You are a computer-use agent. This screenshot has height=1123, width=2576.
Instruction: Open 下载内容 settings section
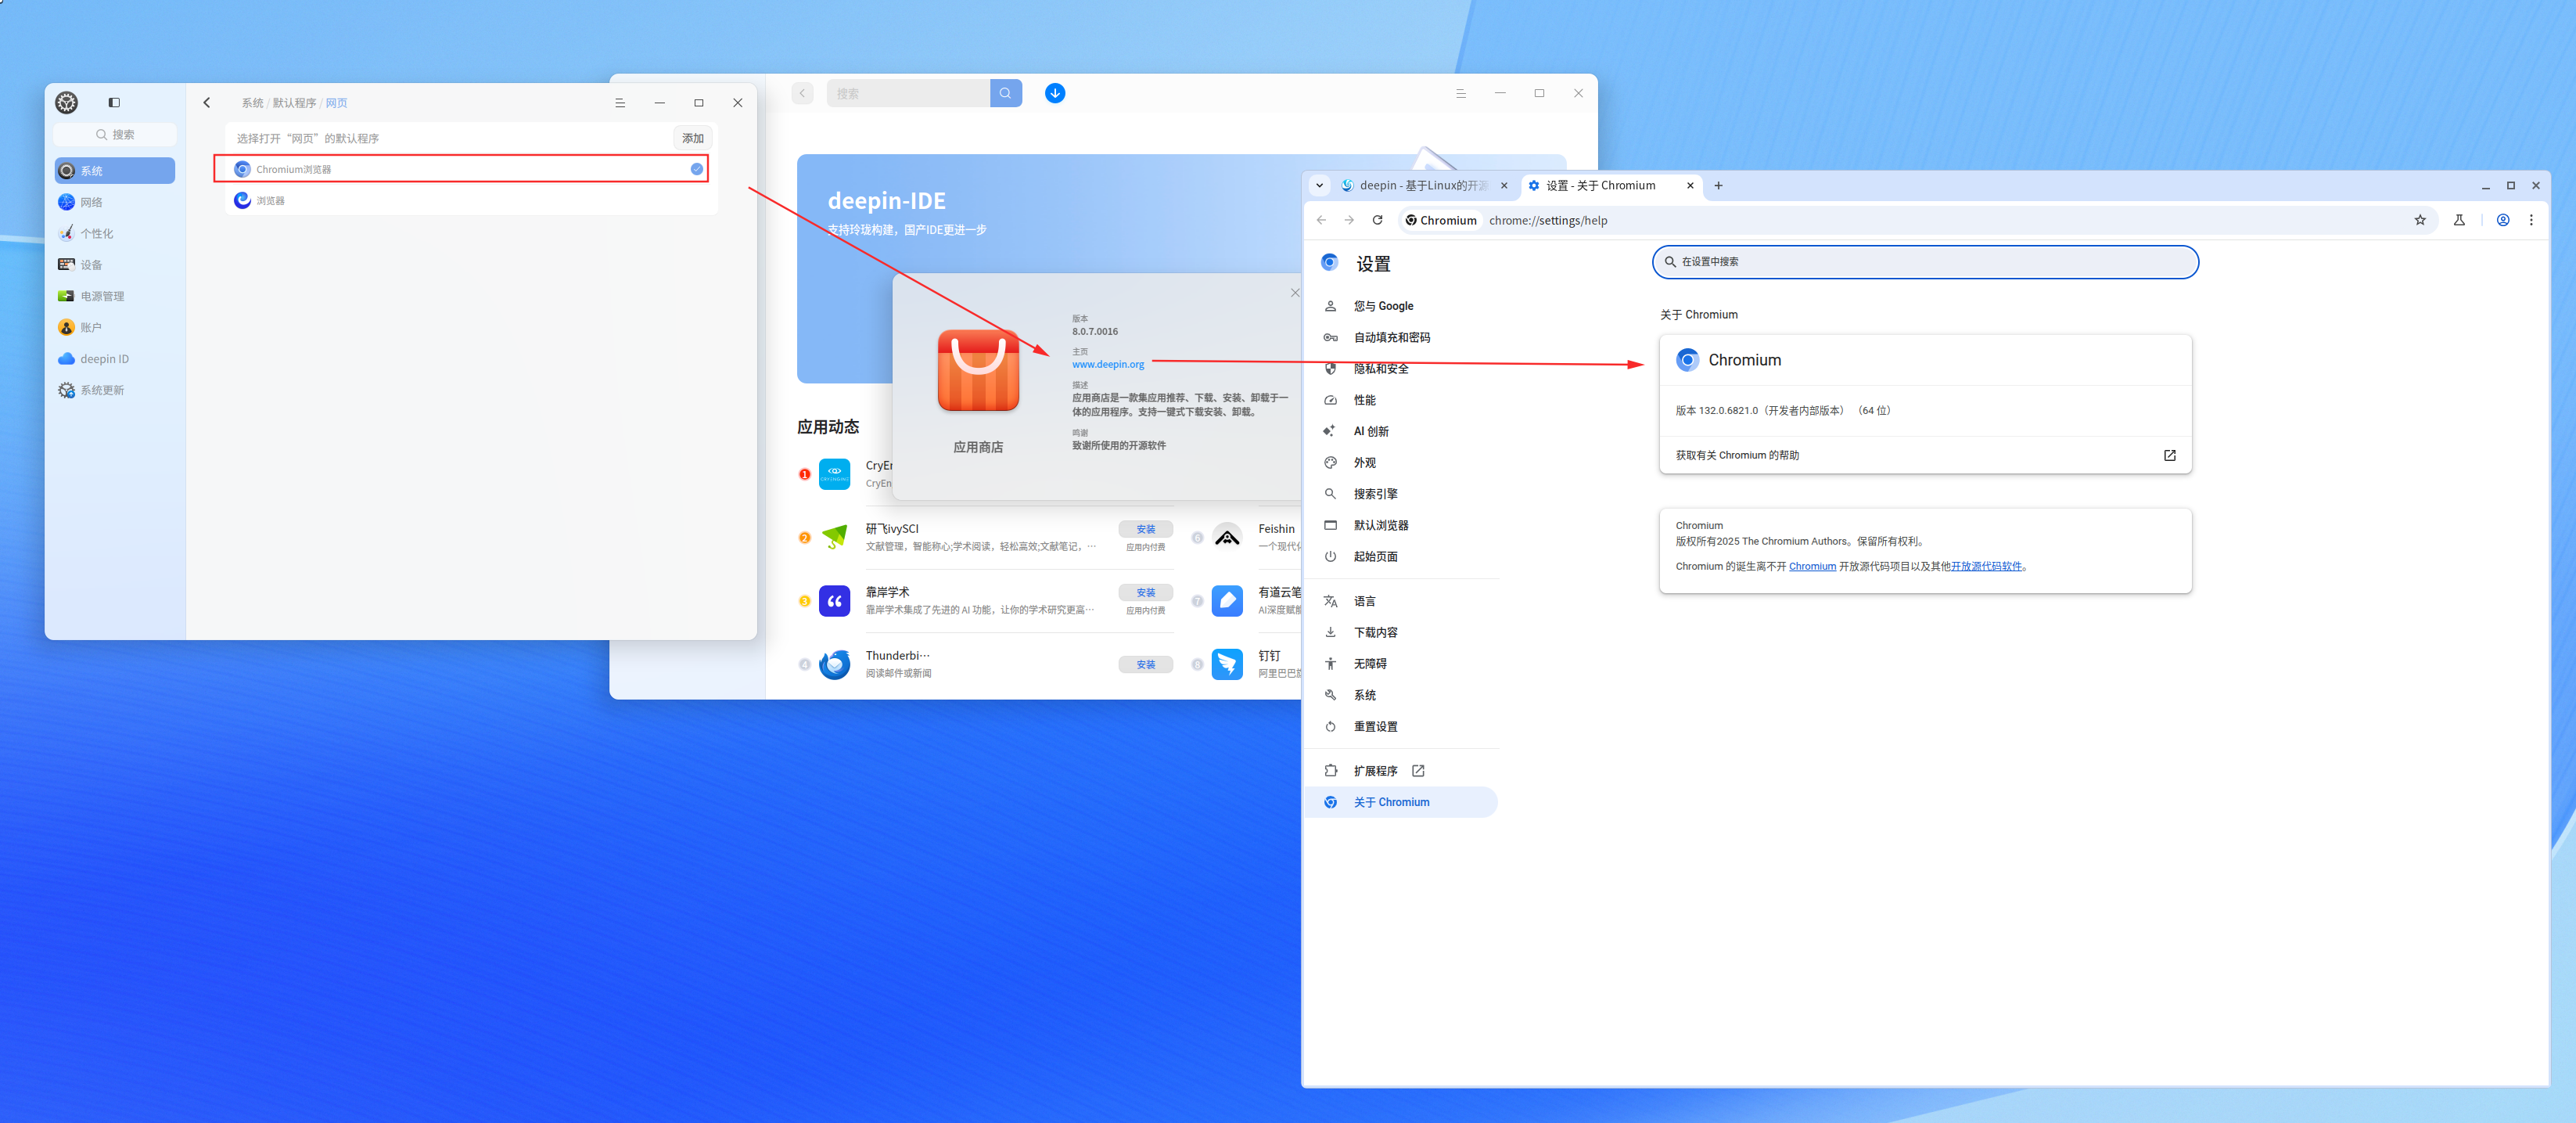[x=1375, y=632]
